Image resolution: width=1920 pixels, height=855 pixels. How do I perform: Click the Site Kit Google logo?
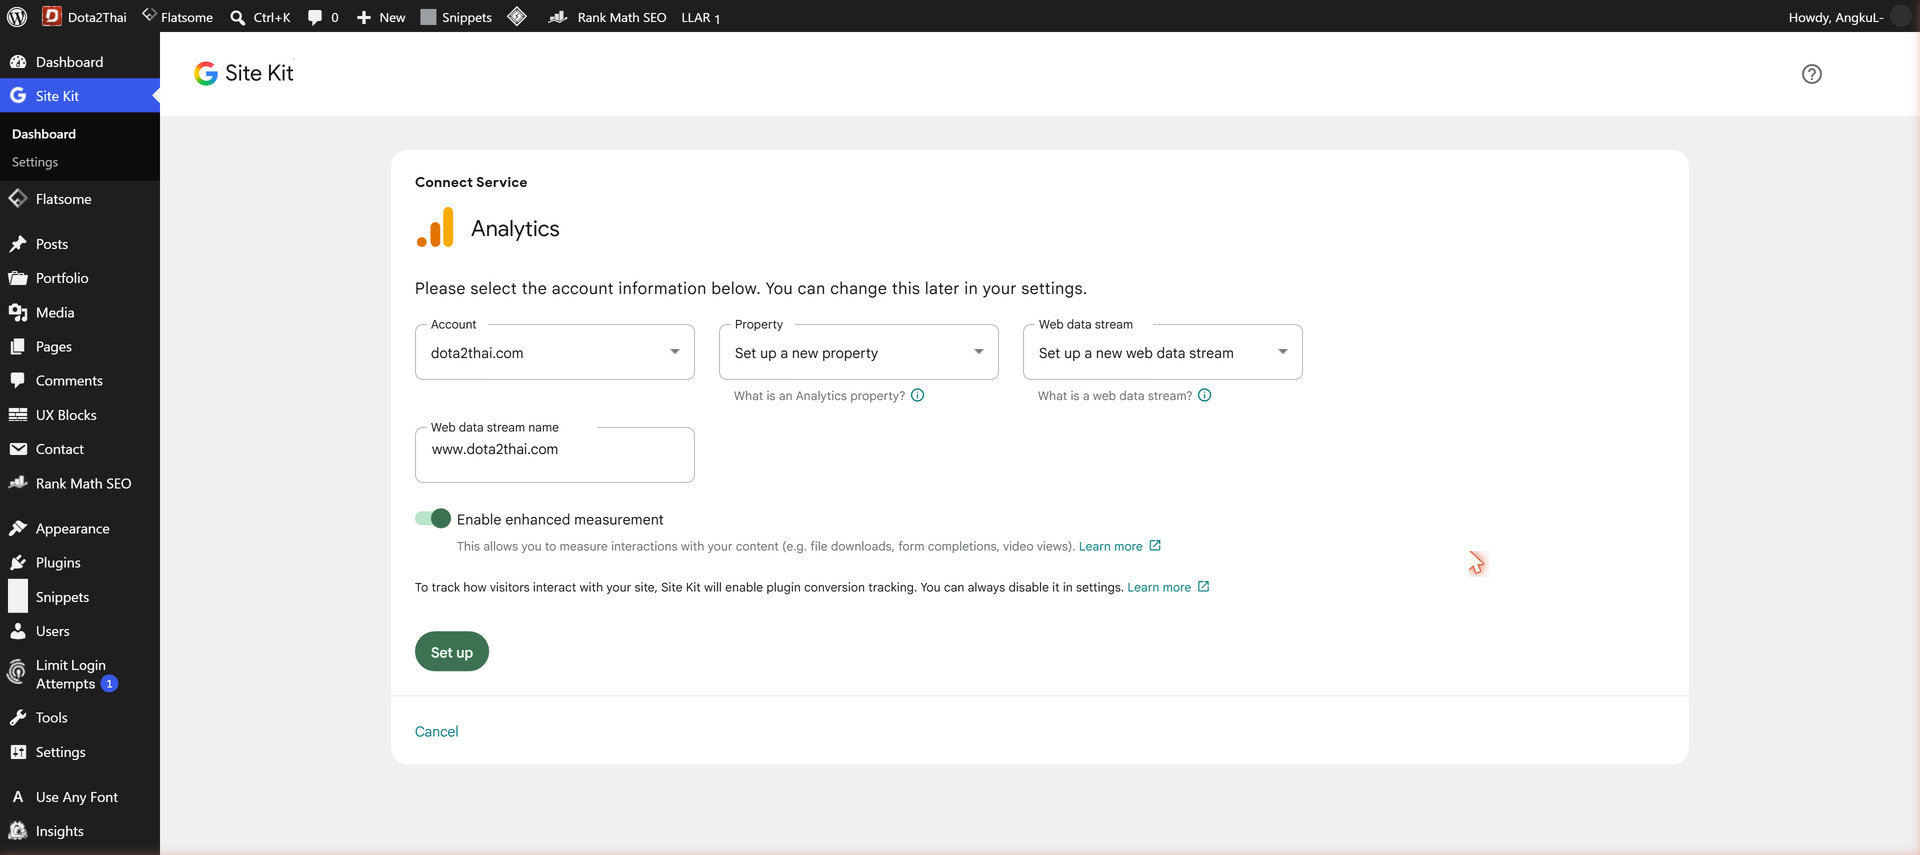(205, 73)
